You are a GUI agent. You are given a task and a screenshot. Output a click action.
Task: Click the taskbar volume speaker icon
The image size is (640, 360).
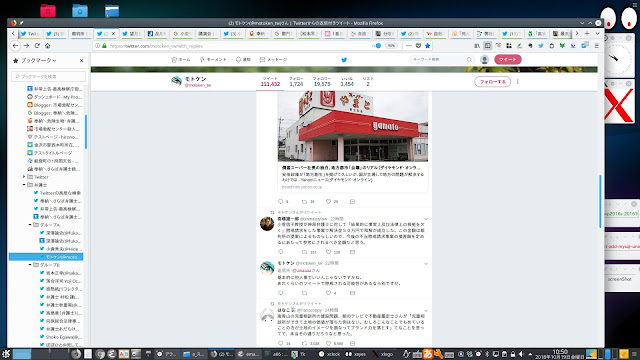click(521, 354)
